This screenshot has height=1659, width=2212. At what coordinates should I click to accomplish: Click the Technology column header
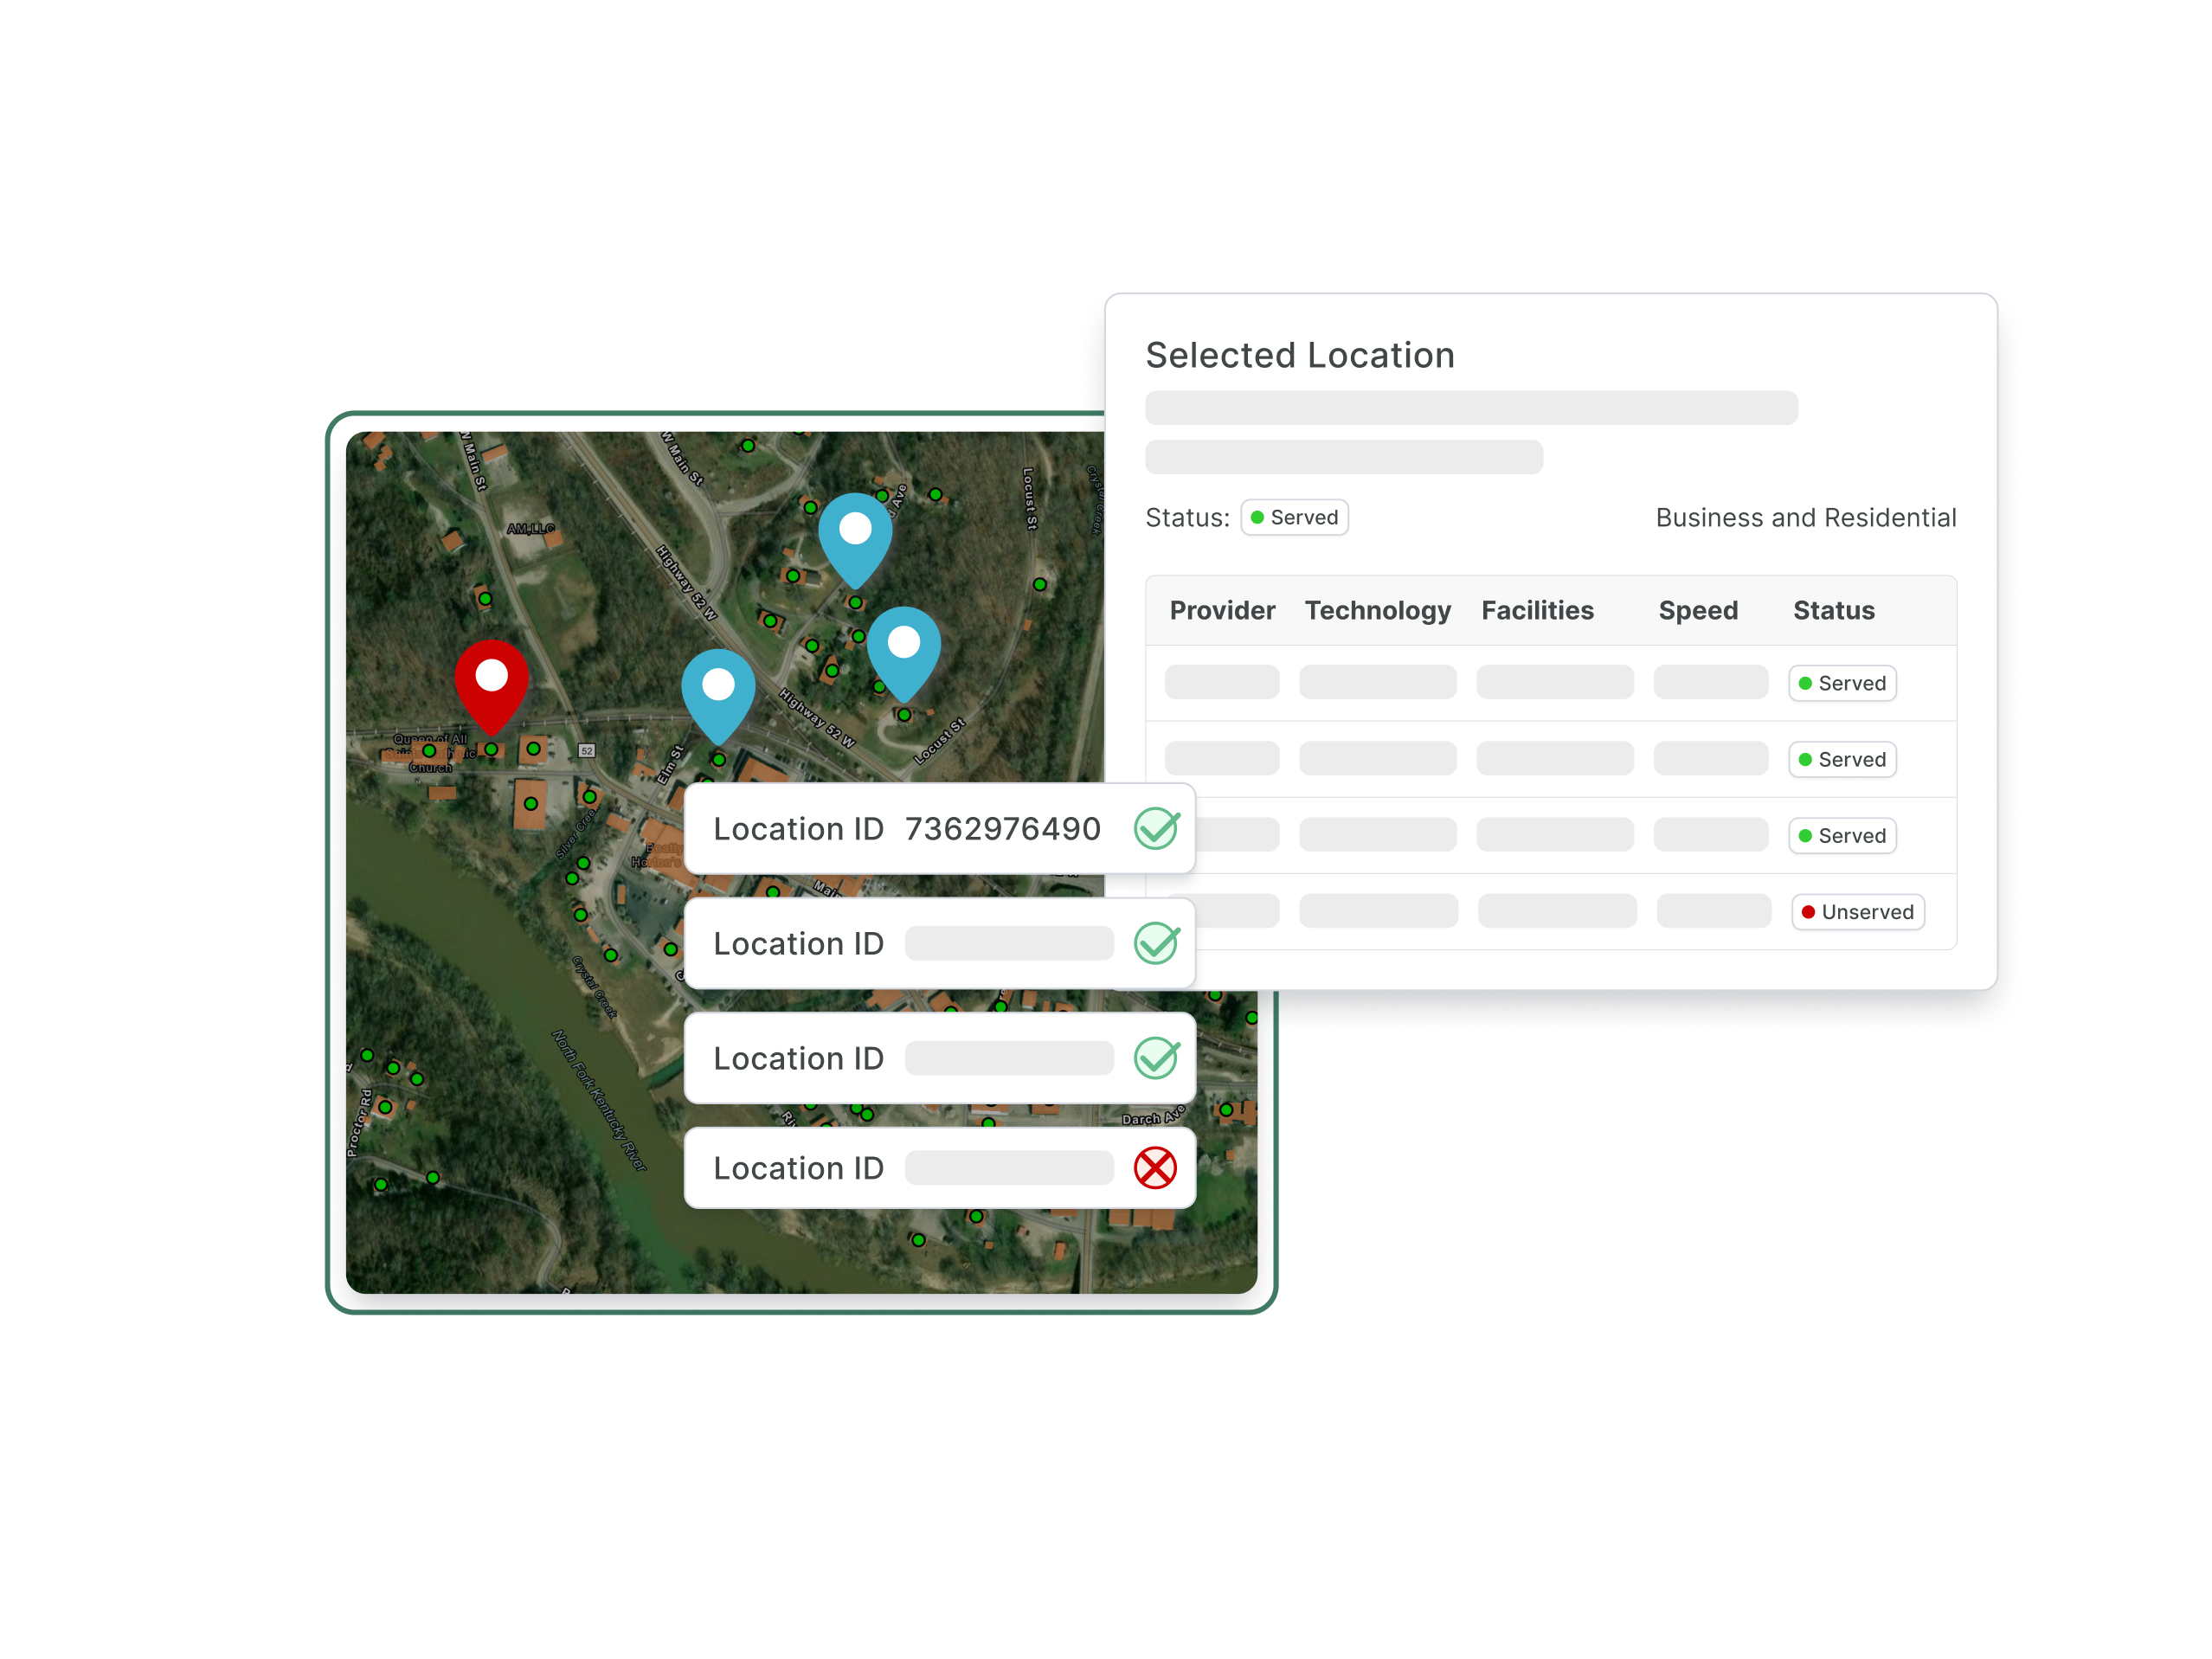coord(1377,610)
